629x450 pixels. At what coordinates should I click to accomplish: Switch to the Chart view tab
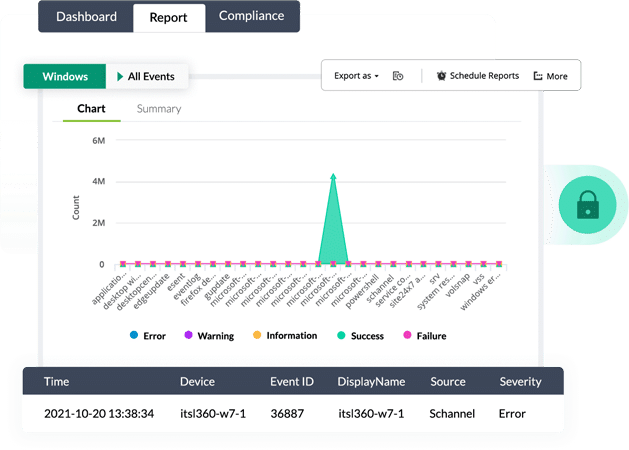tap(91, 109)
